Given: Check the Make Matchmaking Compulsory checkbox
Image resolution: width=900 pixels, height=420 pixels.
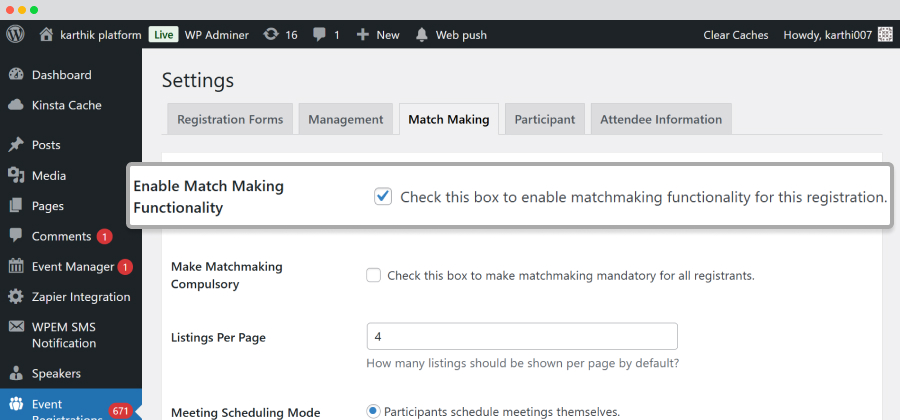Looking at the screenshot, I should (374, 275).
